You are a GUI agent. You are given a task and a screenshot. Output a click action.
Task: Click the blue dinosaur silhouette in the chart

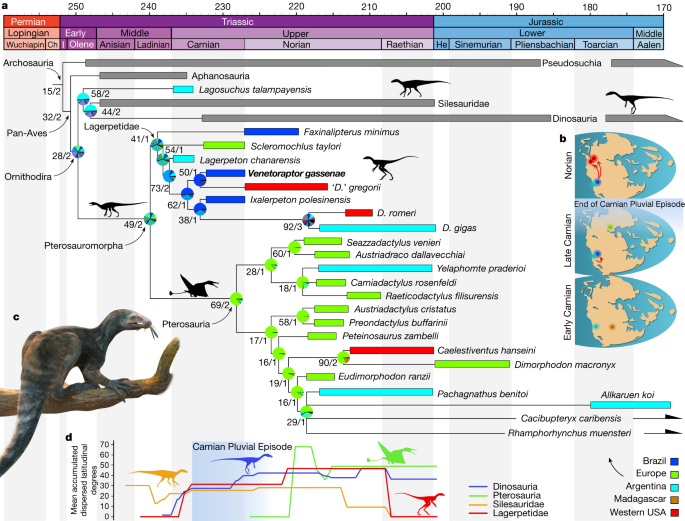click(x=245, y=463)
